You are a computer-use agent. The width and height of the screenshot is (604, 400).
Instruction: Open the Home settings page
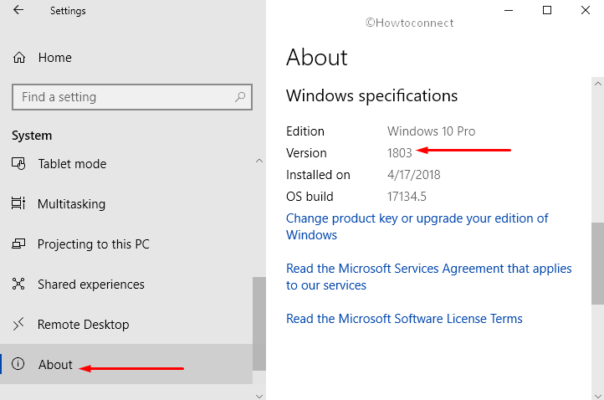55,58
